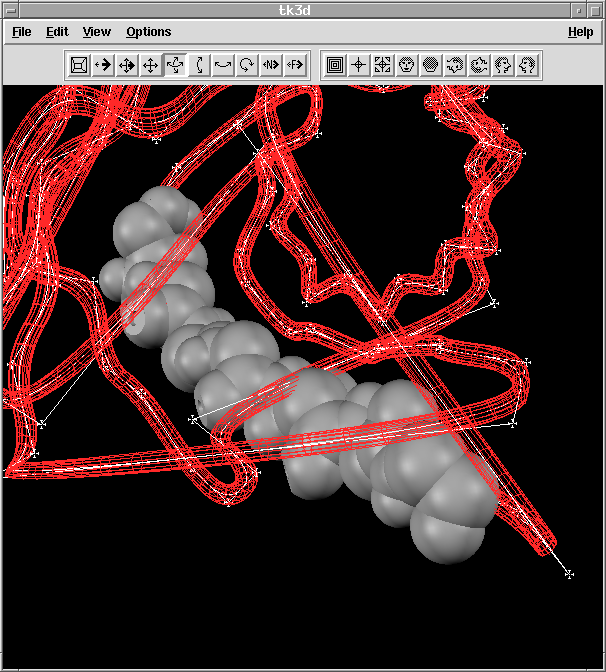Select the highlighted curved-arrows rotate tool
Screen dimensions: 606x672
175,65
